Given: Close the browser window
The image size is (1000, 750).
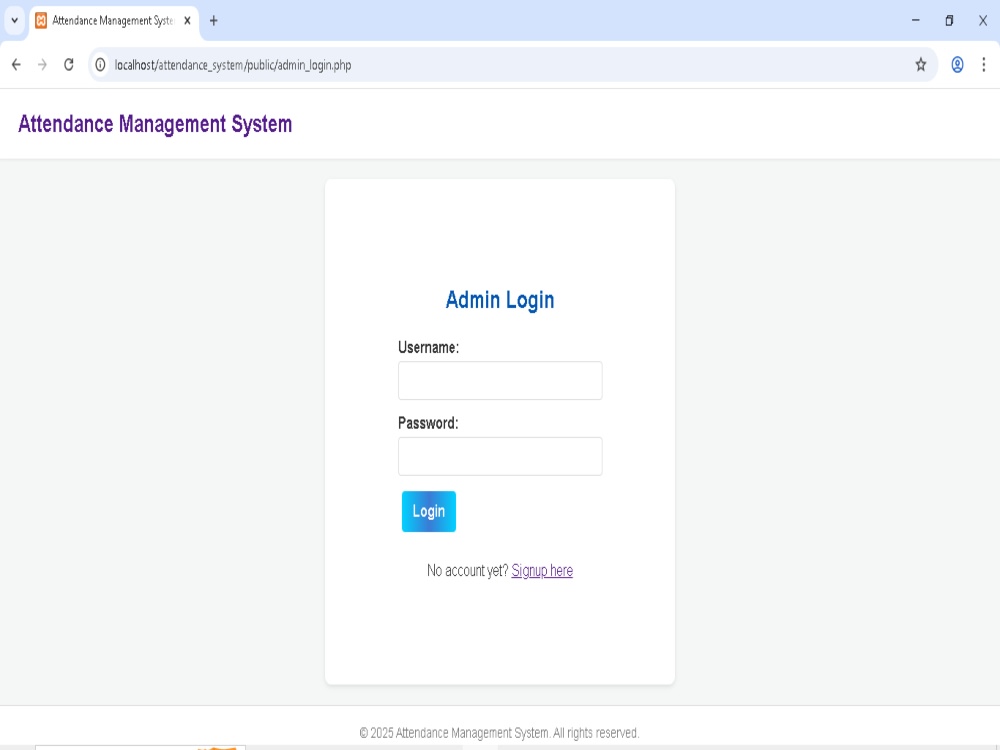Looking at the screenshot, I should tap(983, 20).
